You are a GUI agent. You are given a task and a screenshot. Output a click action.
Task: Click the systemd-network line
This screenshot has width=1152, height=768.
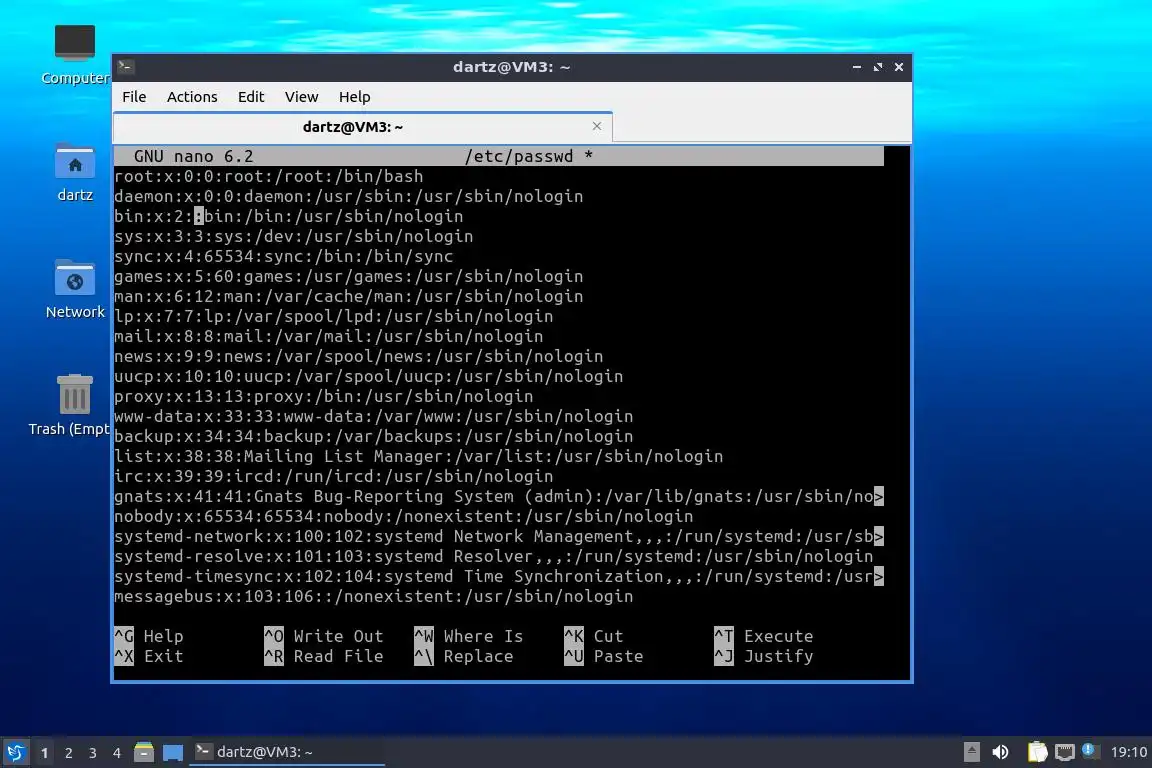pos(499,536)
